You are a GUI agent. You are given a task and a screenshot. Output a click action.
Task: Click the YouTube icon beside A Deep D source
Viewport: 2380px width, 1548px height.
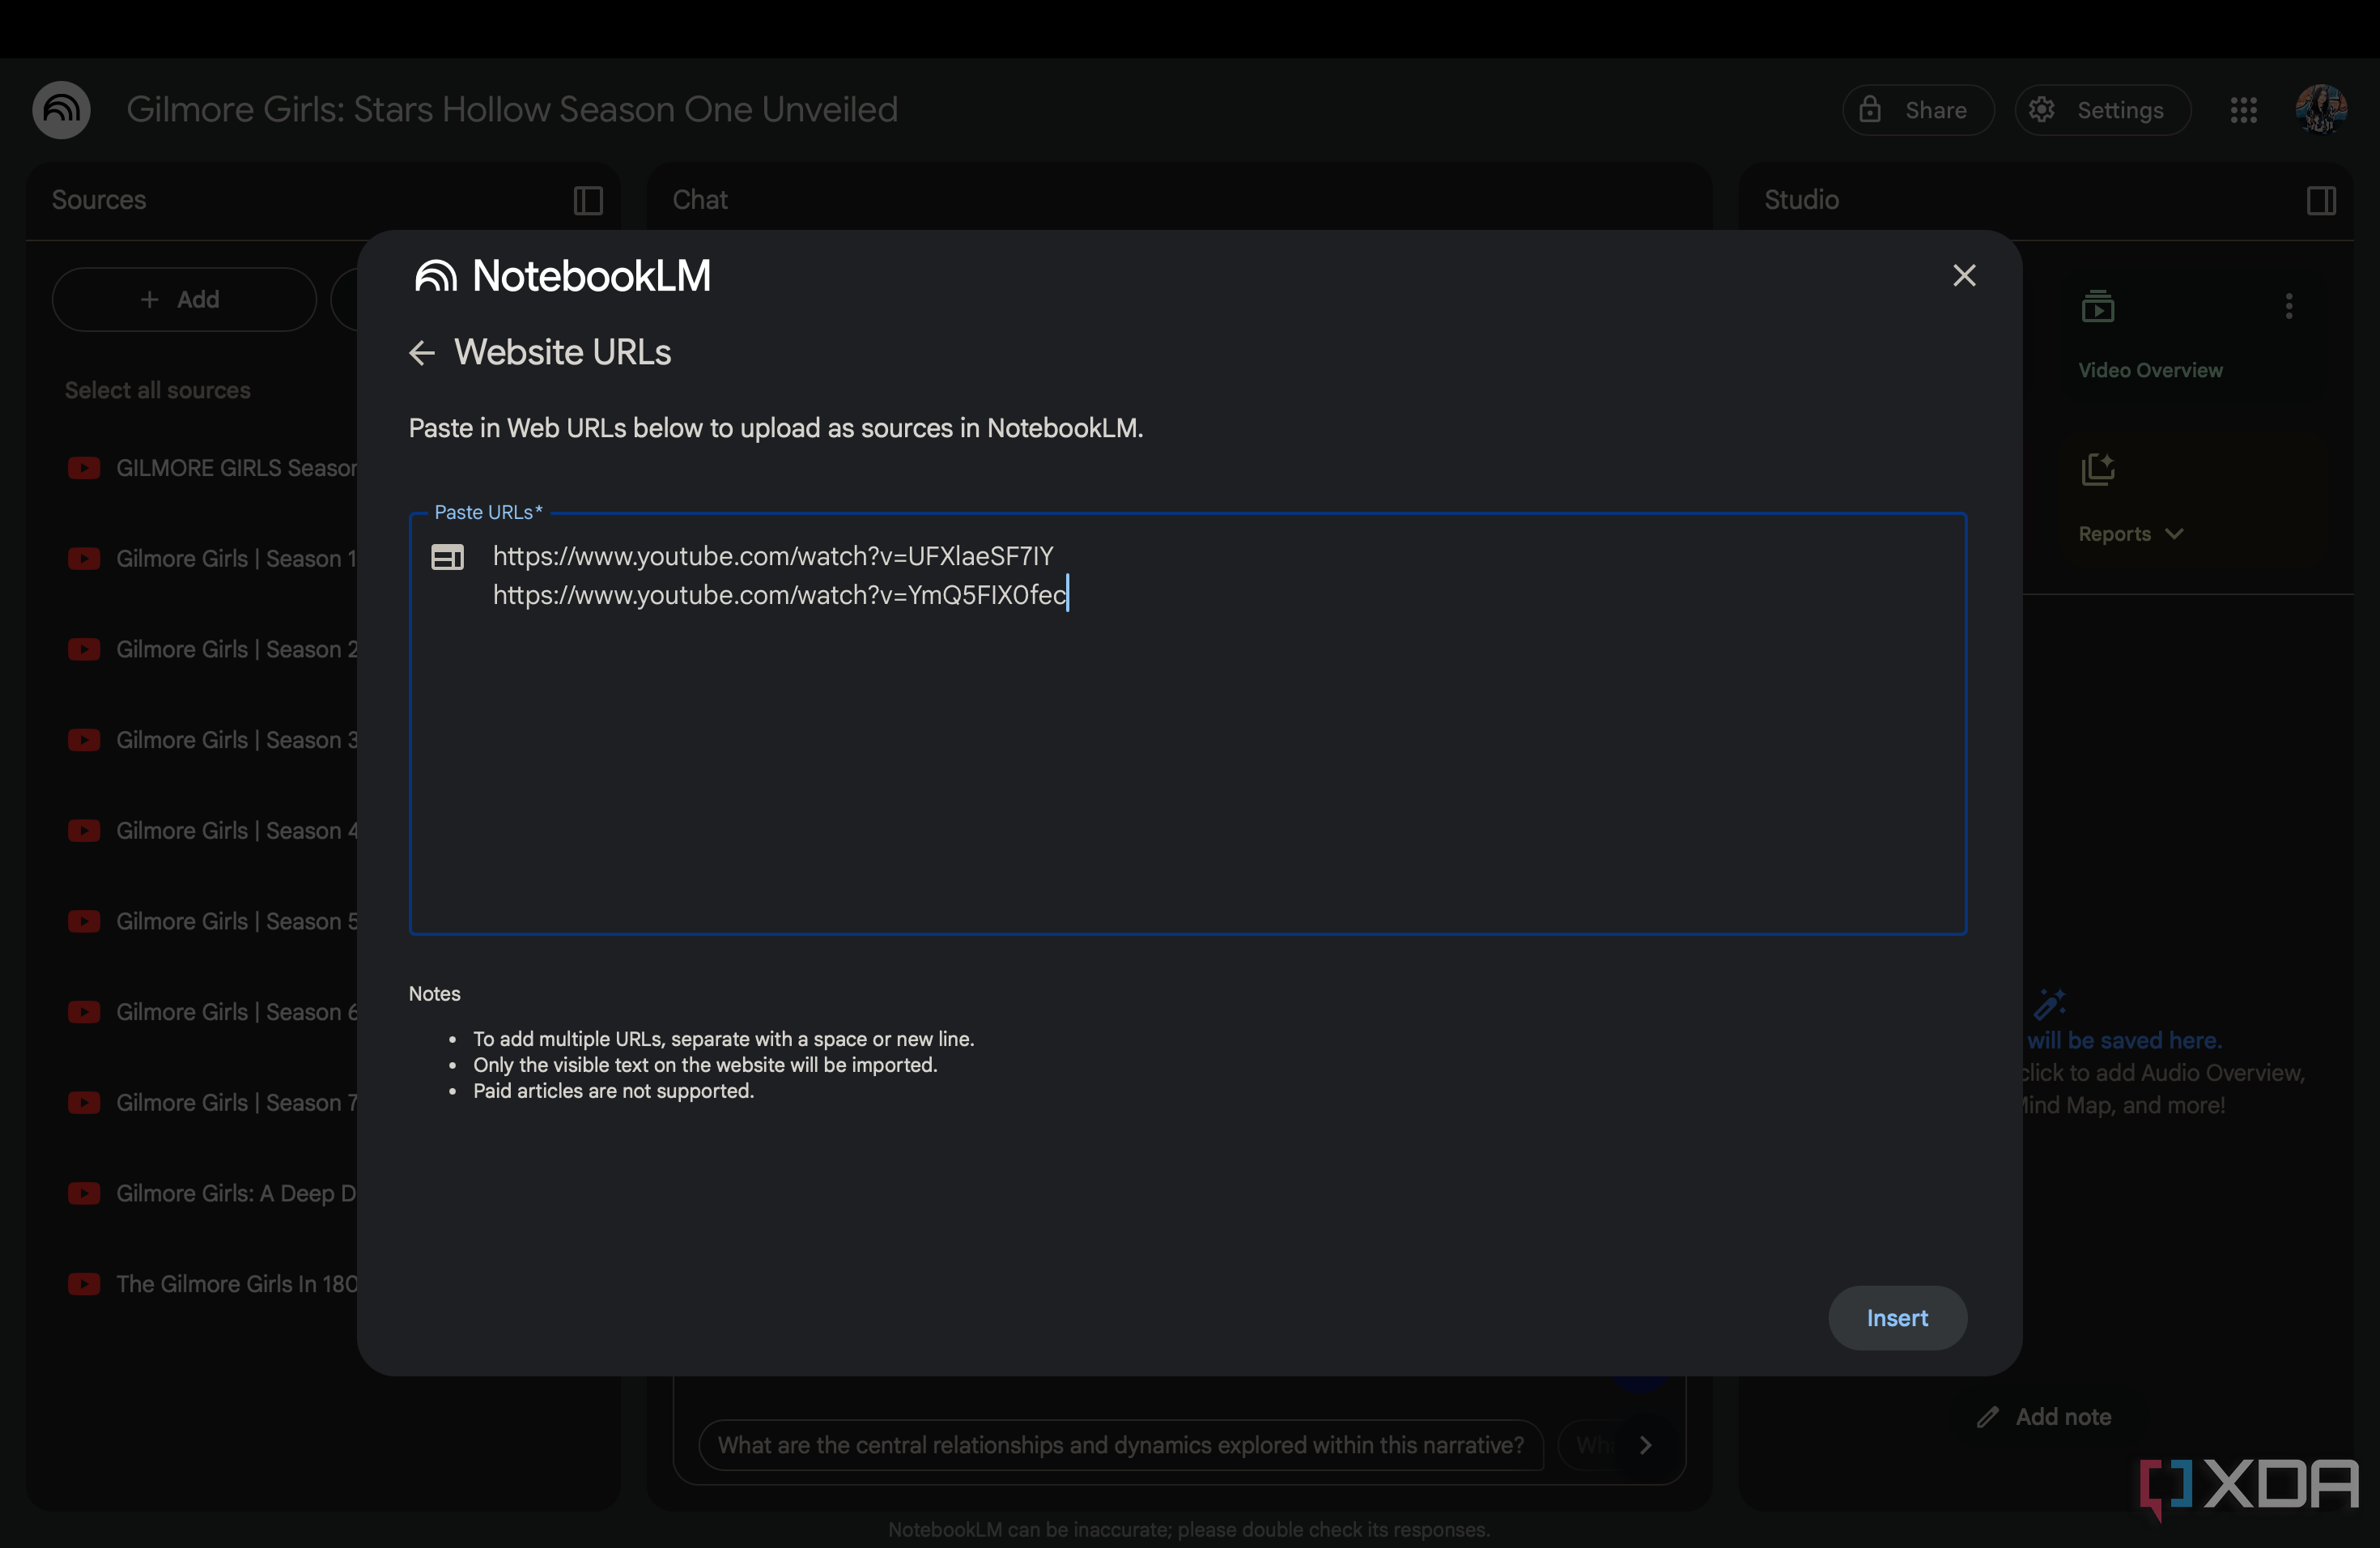point(84,1193)
